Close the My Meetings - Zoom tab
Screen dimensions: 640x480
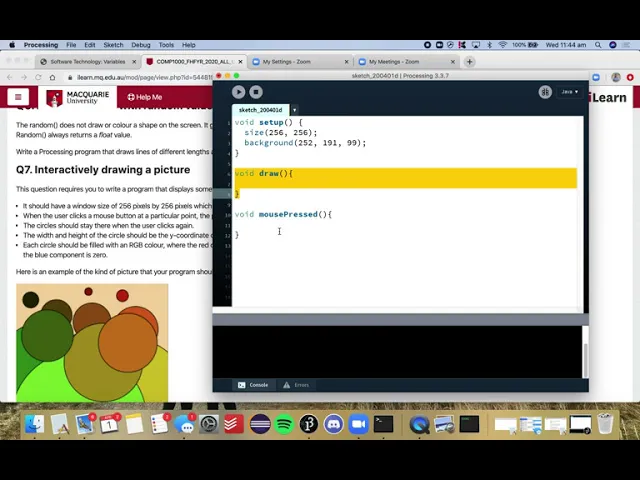(453, 62)
